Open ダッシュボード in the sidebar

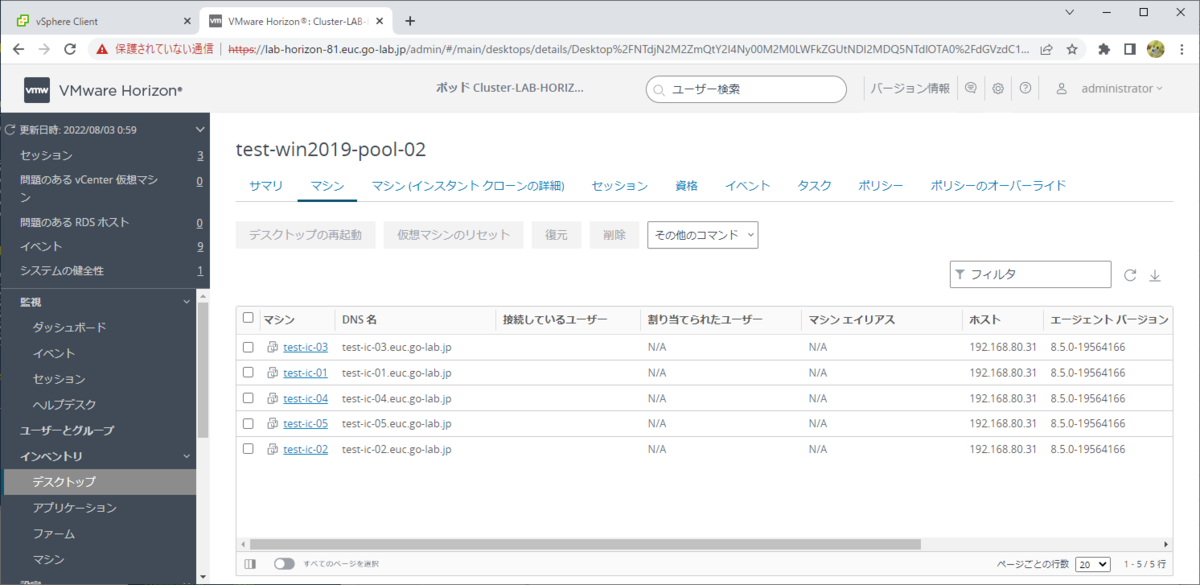tap(69, 327)
